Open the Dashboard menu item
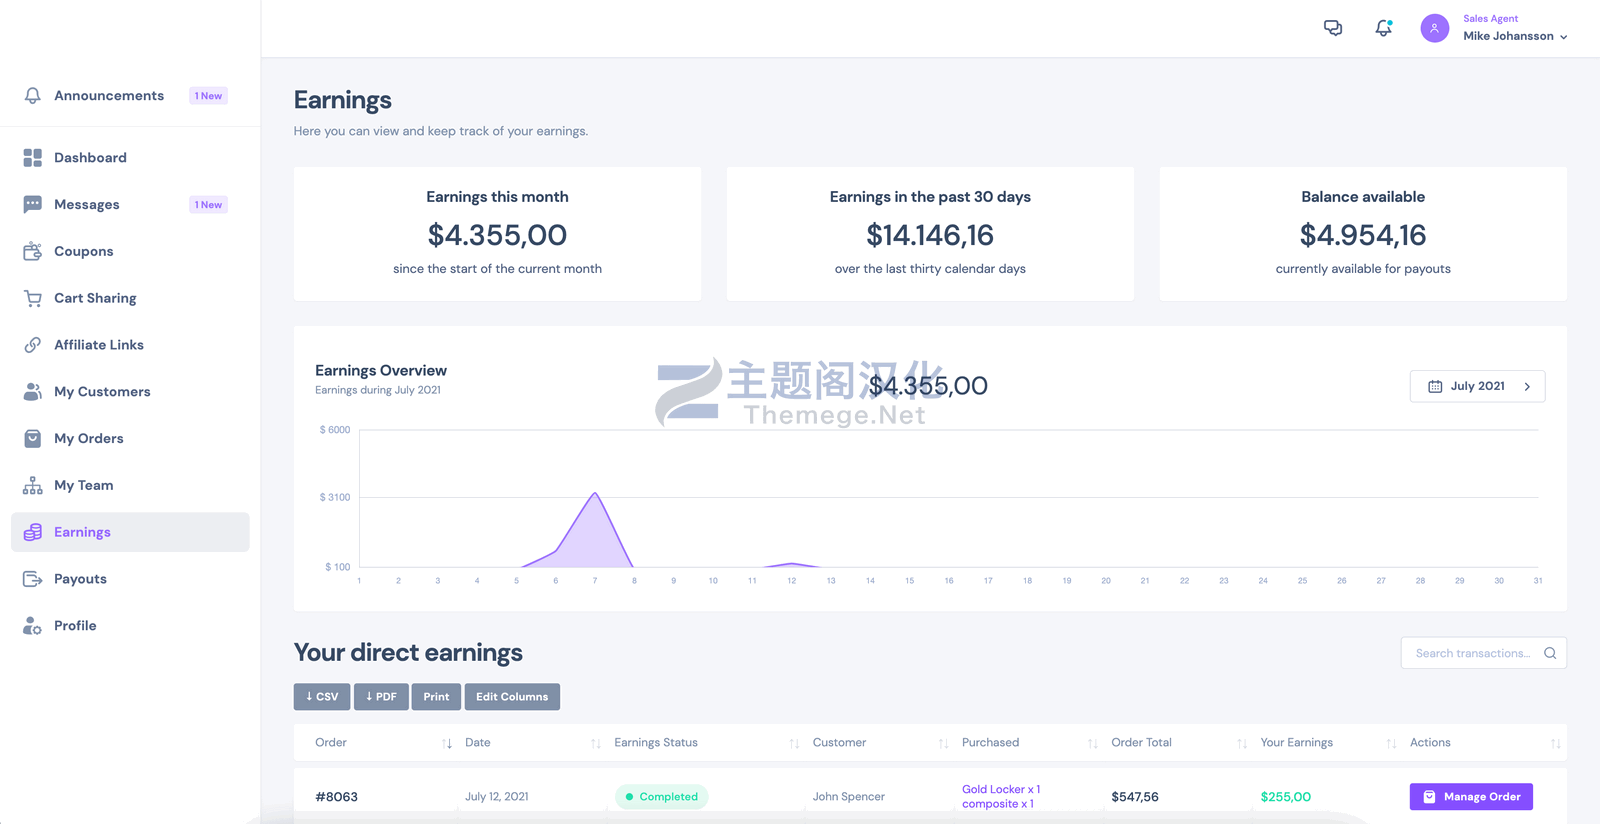 coord(130,158)
